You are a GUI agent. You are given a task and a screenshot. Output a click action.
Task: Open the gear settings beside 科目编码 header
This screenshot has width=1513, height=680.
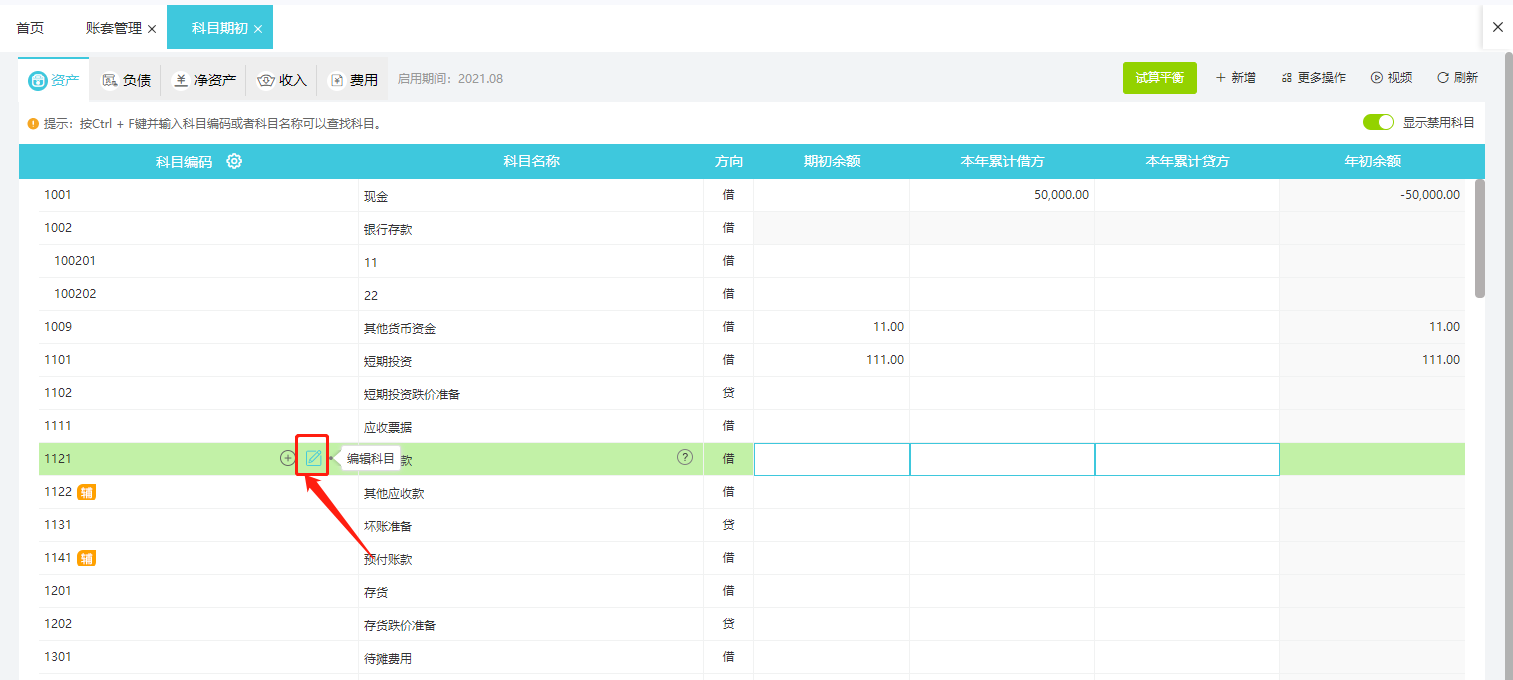[234, 161]
